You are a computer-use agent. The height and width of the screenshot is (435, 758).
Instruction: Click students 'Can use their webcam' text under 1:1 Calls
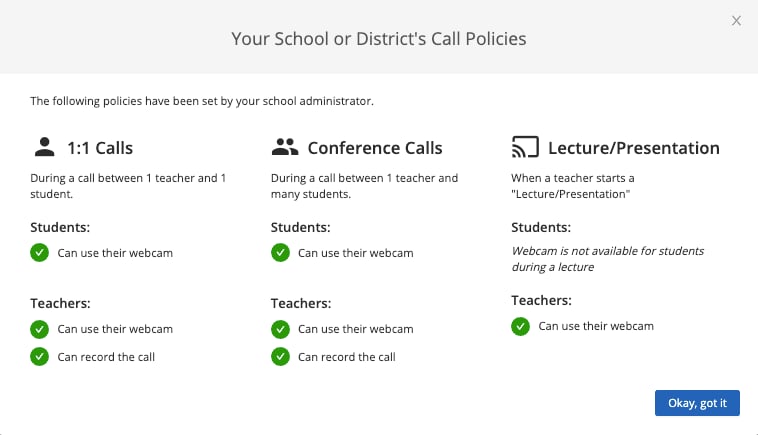point(115,253)
